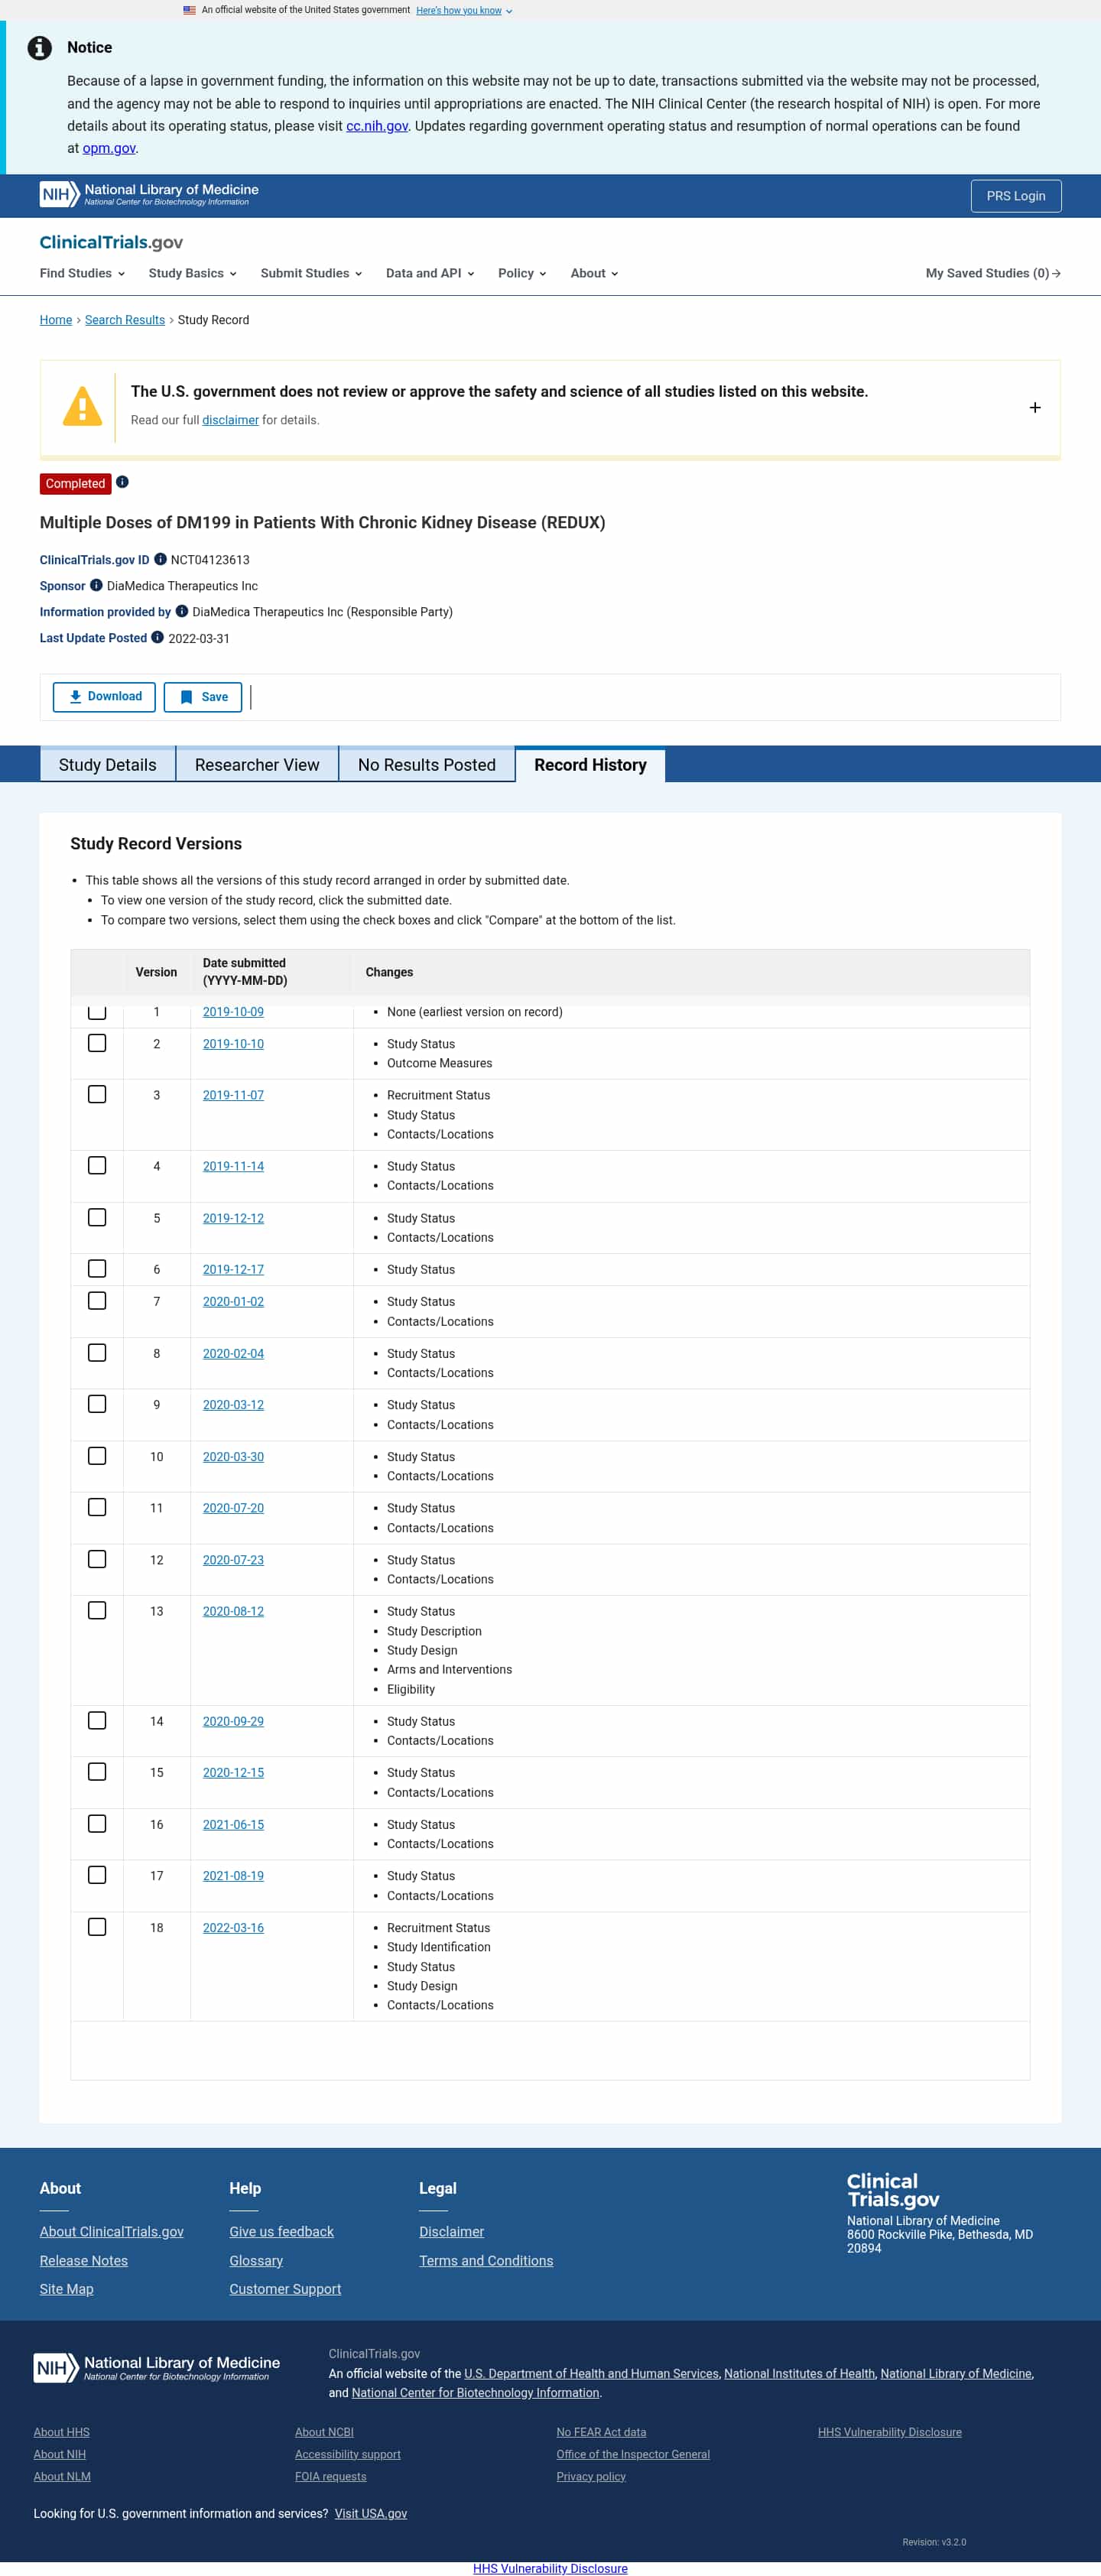Switch to the Study Details tab

108,764
